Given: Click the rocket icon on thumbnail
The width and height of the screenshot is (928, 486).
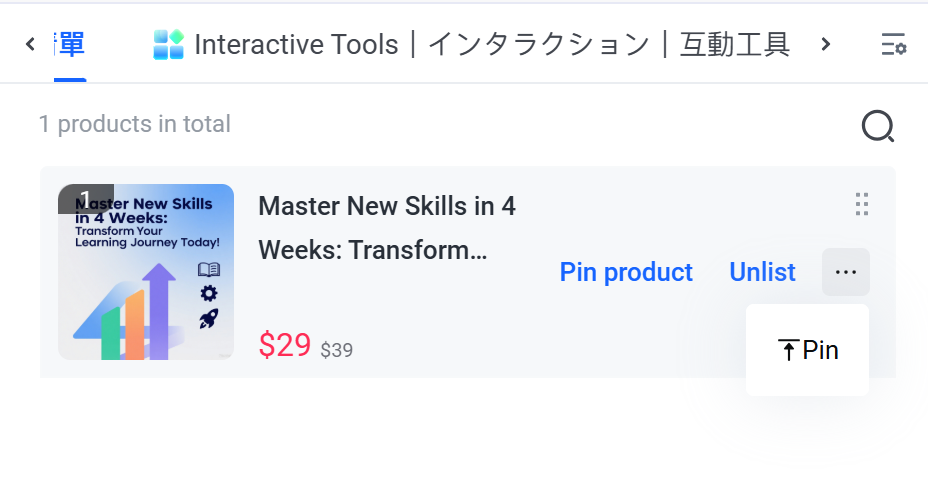Looking at the screenshot, I should point(208,318).
